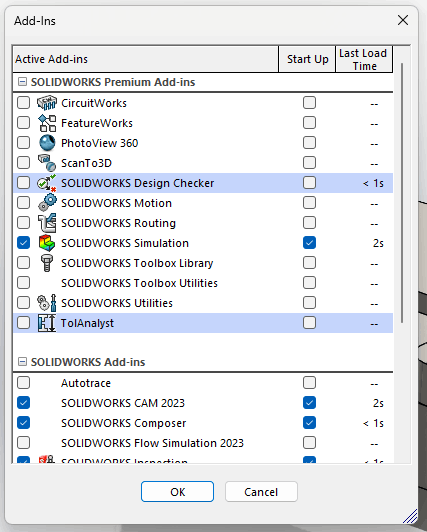Uncheck SOLIDWORKS Composer Start Up checkbox
Viewport: 427px width, 532px height.
point(309,423)
